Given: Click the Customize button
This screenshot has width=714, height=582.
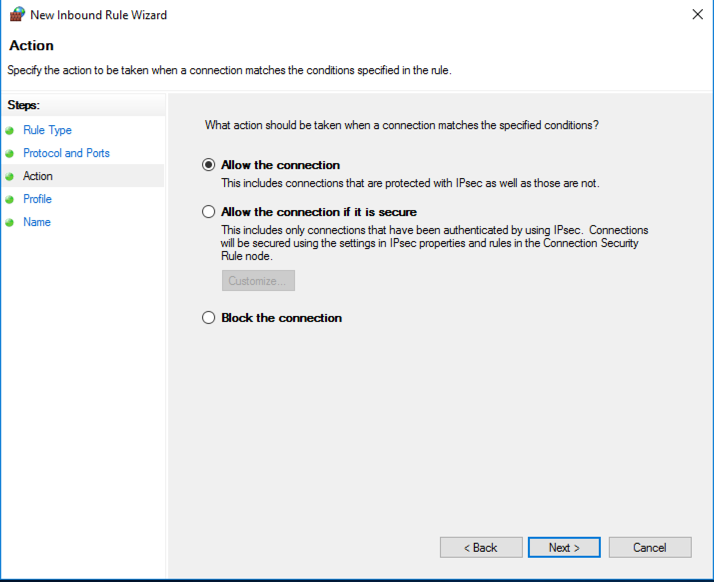Looking at the screenshot, I should pos(258,281).
